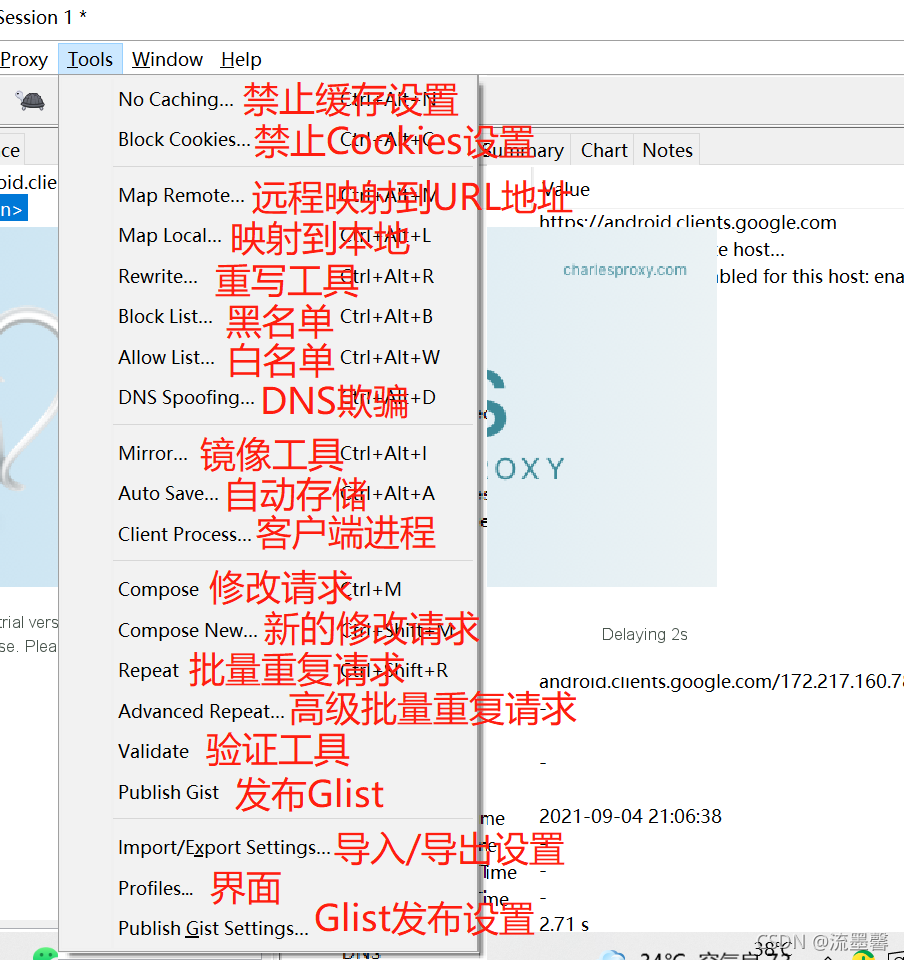Open the Proxy menu
904x960 pixels.
click(24, 59)
